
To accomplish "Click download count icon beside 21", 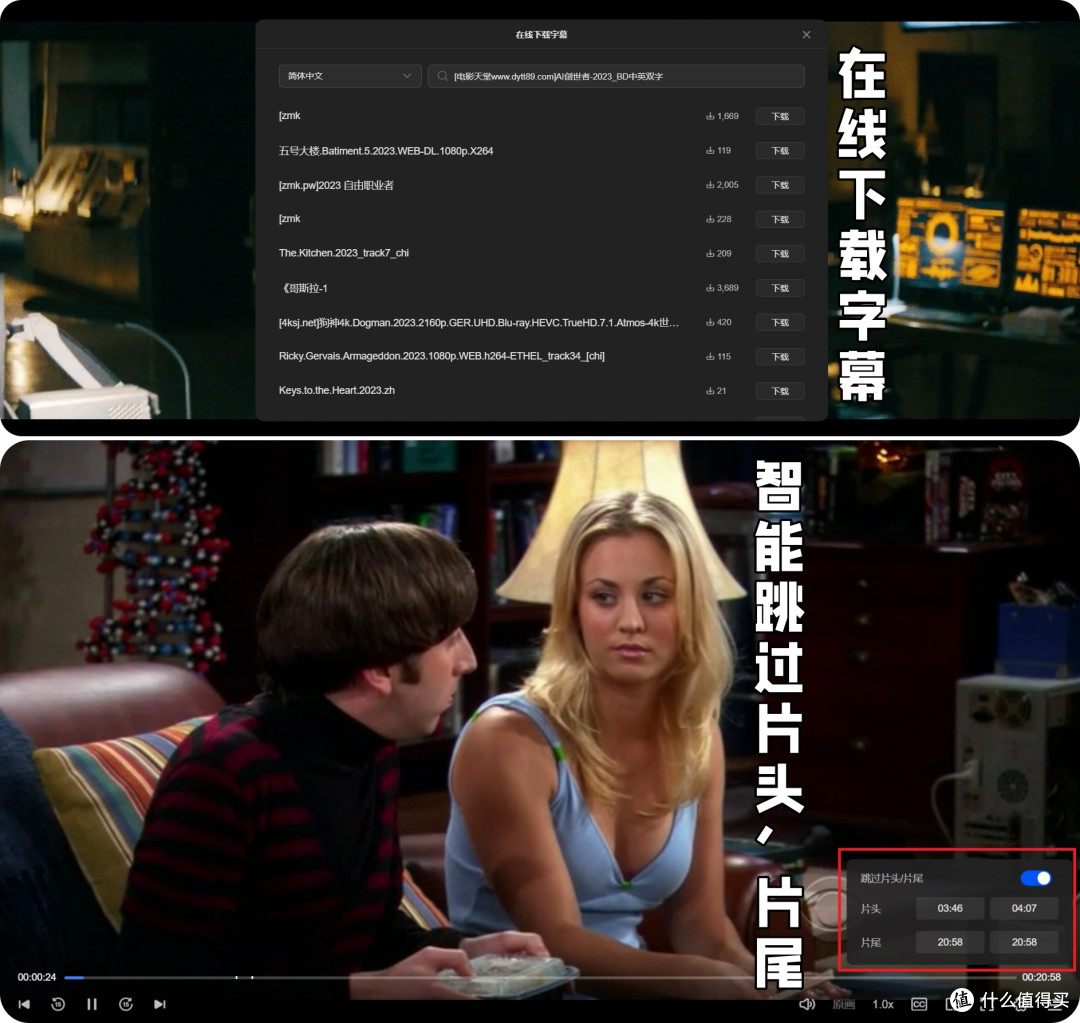I will pyautogui.click(x=709, y=391).
